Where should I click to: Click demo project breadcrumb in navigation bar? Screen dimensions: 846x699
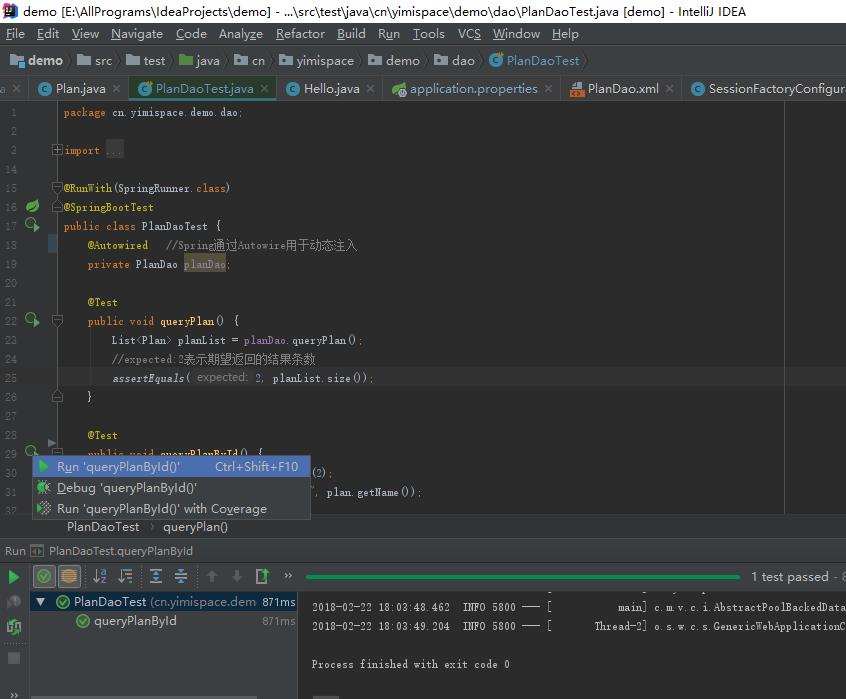[x=37, y=60]
